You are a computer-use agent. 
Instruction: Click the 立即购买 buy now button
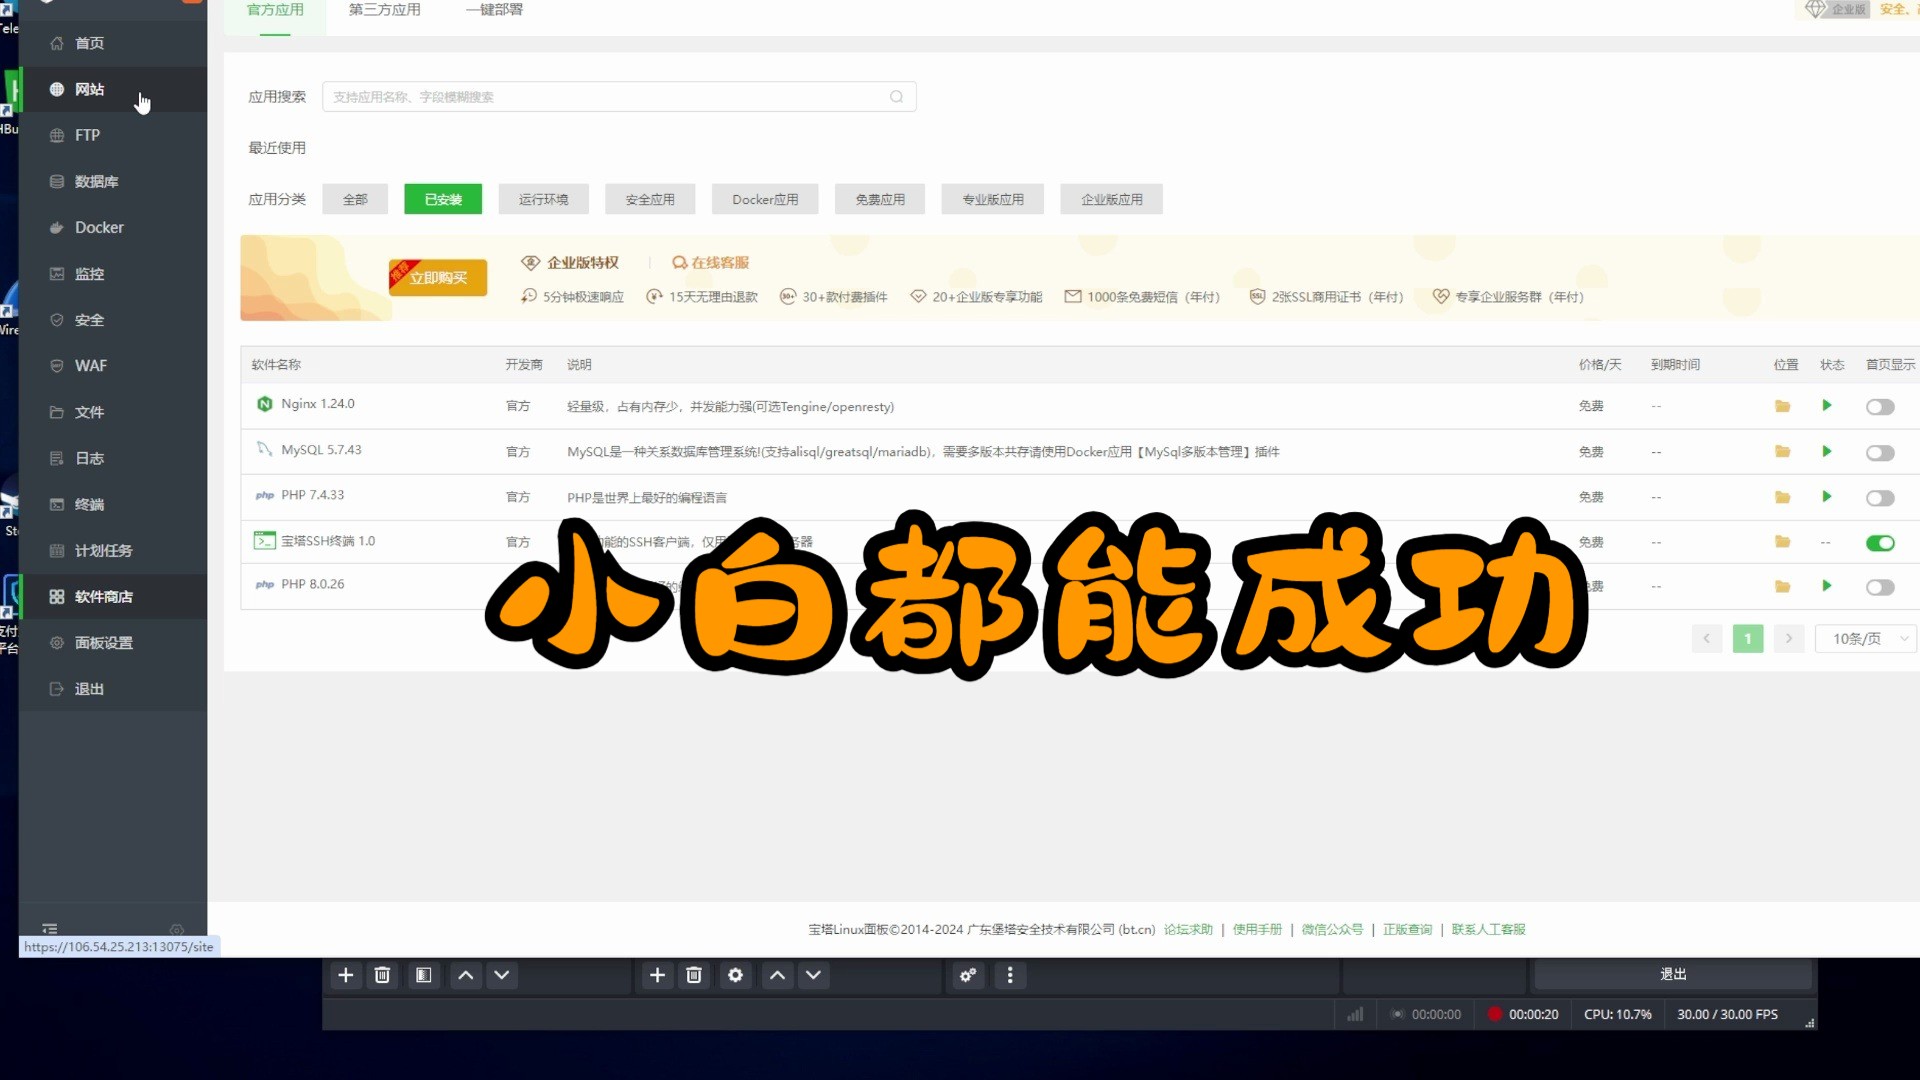click(x=438, y=278)
